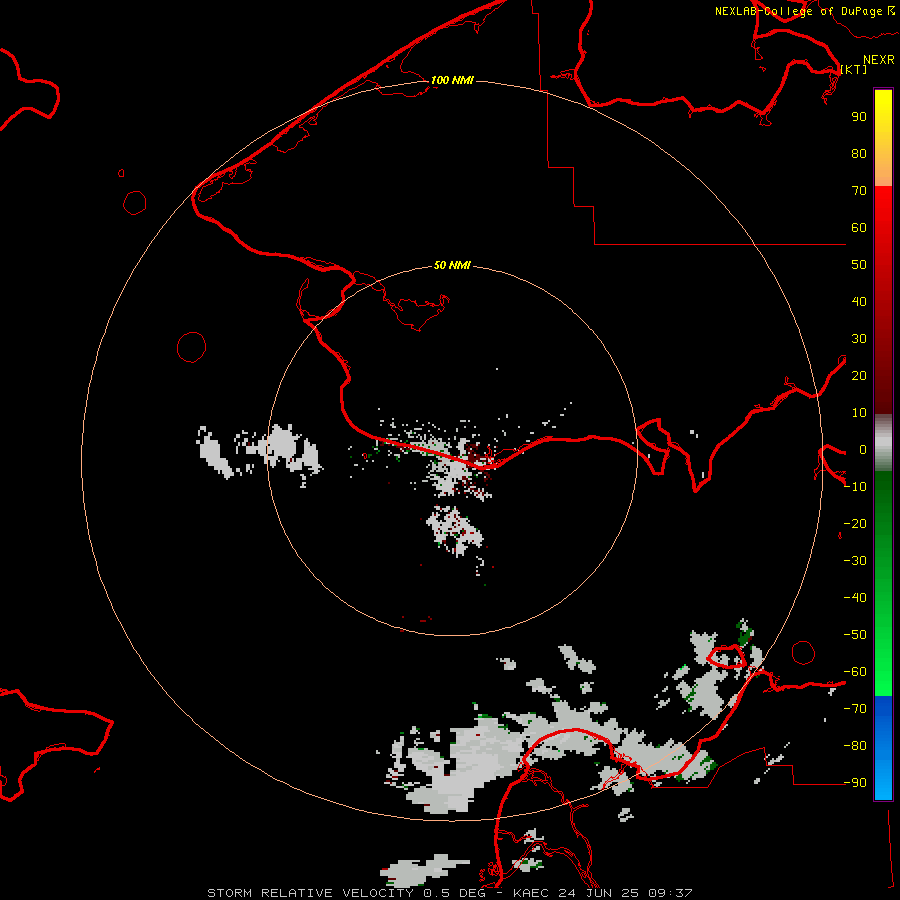Screen dimensions: 900x900
Task: Click the '[KT]' units label
Action: tap(853, 69)
